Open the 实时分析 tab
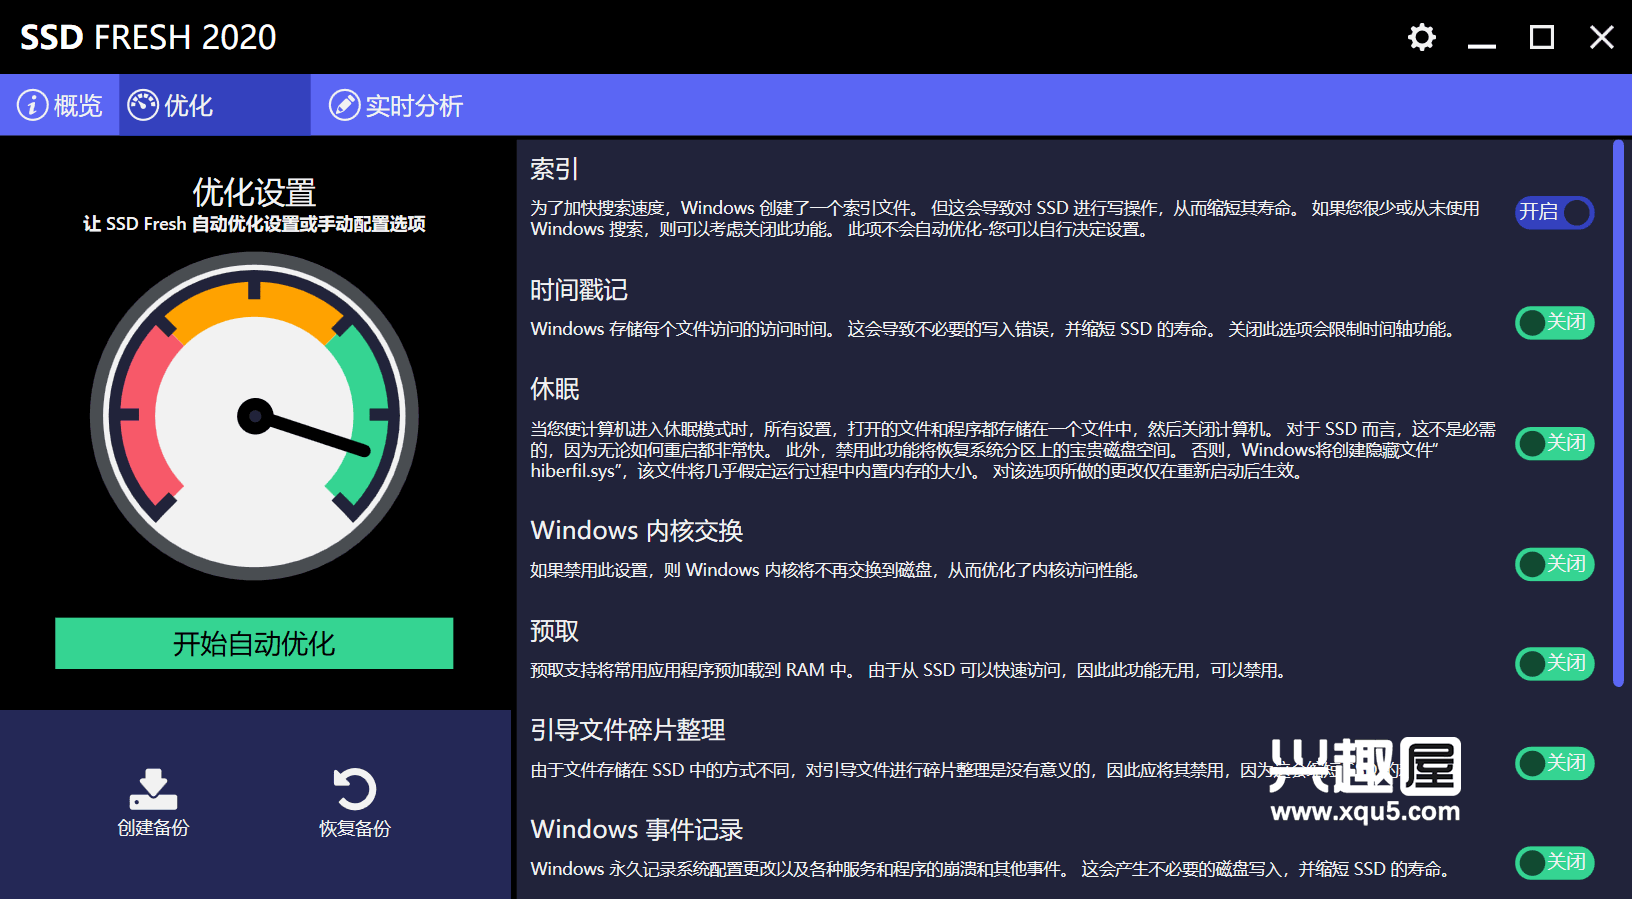This screenshot has height=899, width=1632. (396, 105)
